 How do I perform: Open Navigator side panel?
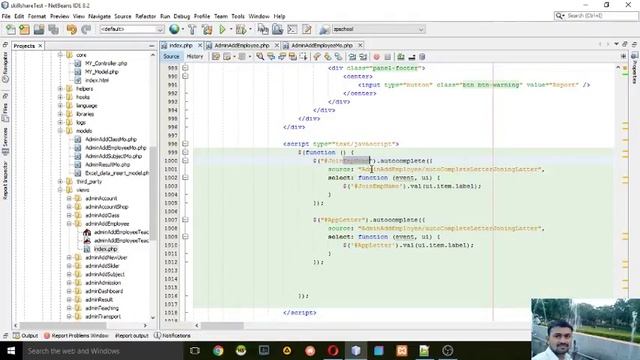[x=5, y=67]
